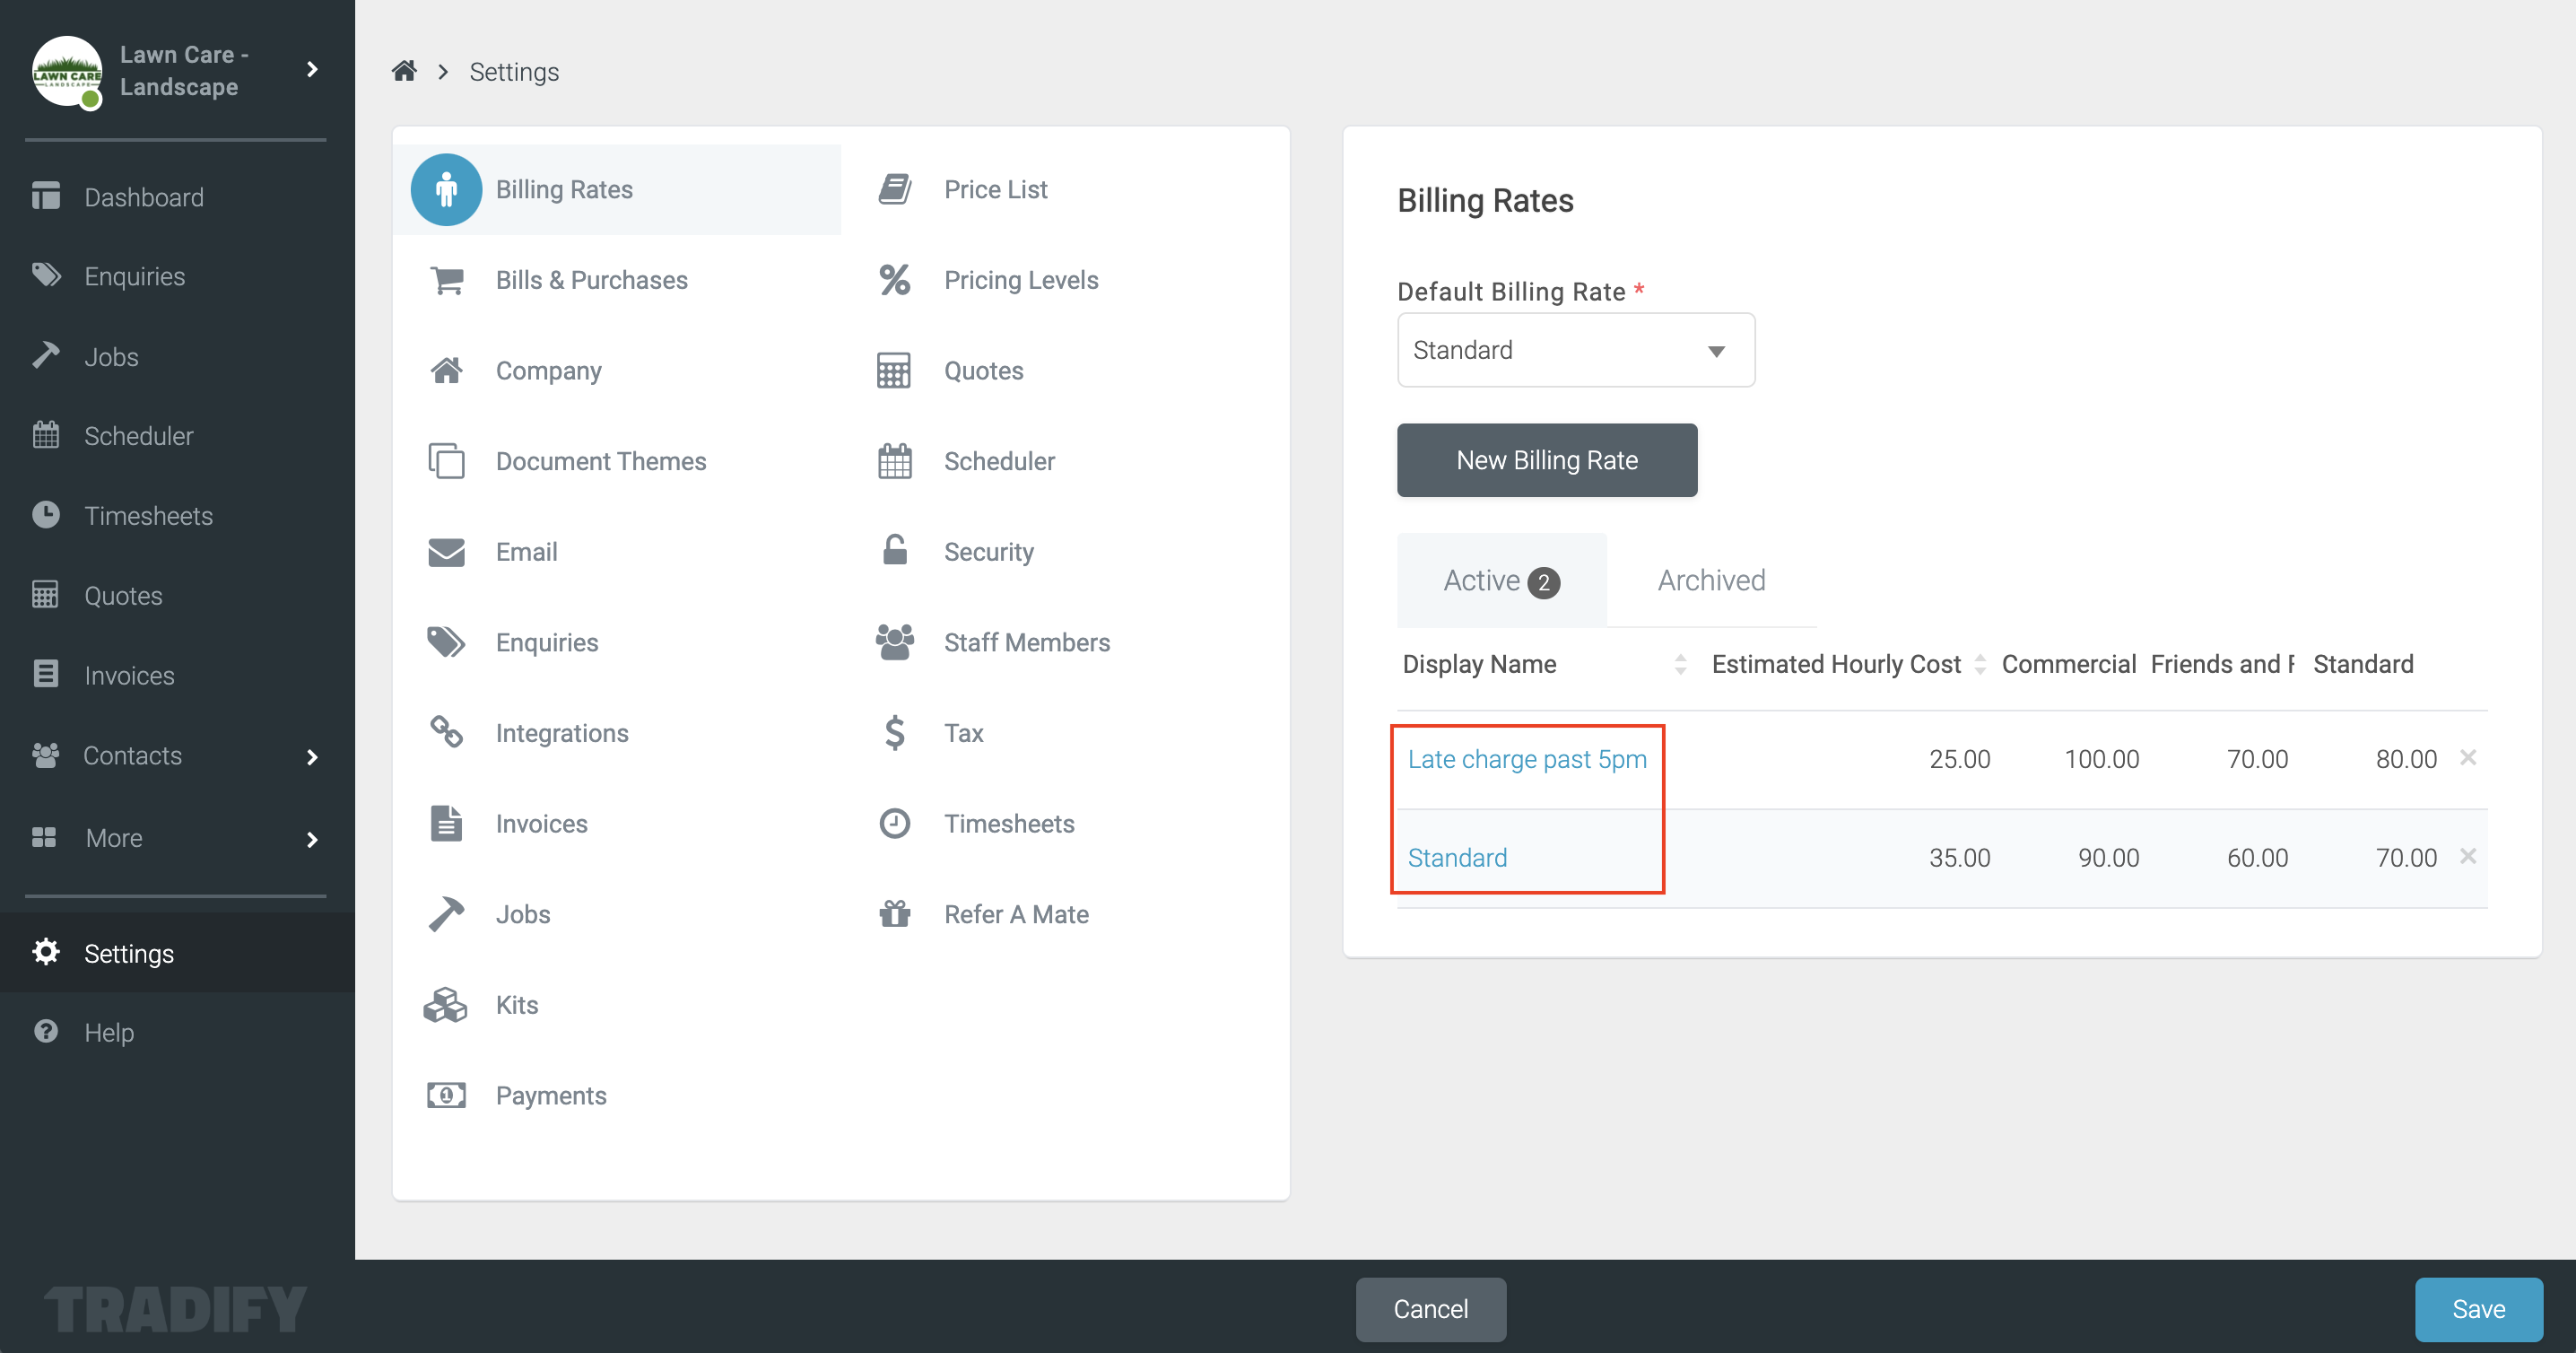2576x1353 pixels.
Task: Open the Default Billing Rate dropdown
Action: [x=1576, y=350]
